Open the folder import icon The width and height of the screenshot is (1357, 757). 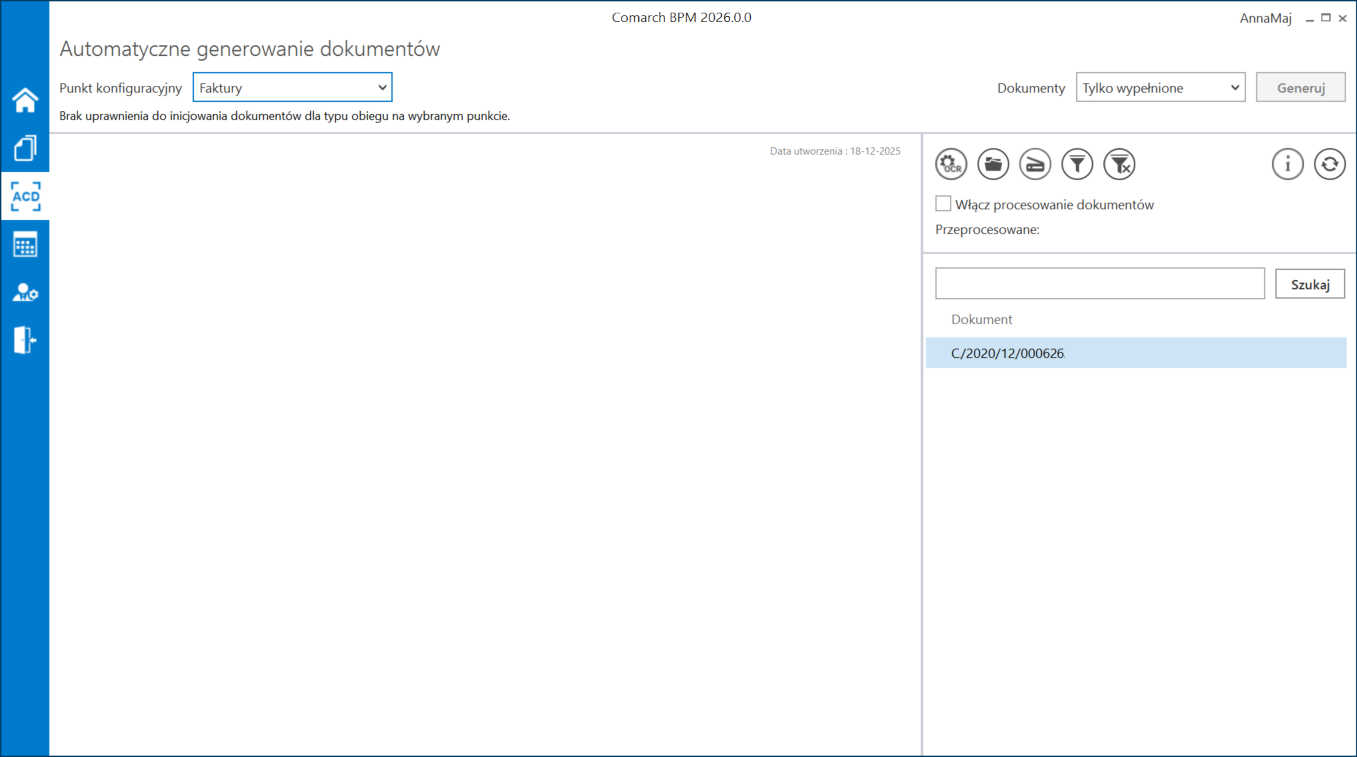pyautogui.click(x=993, y=164)
